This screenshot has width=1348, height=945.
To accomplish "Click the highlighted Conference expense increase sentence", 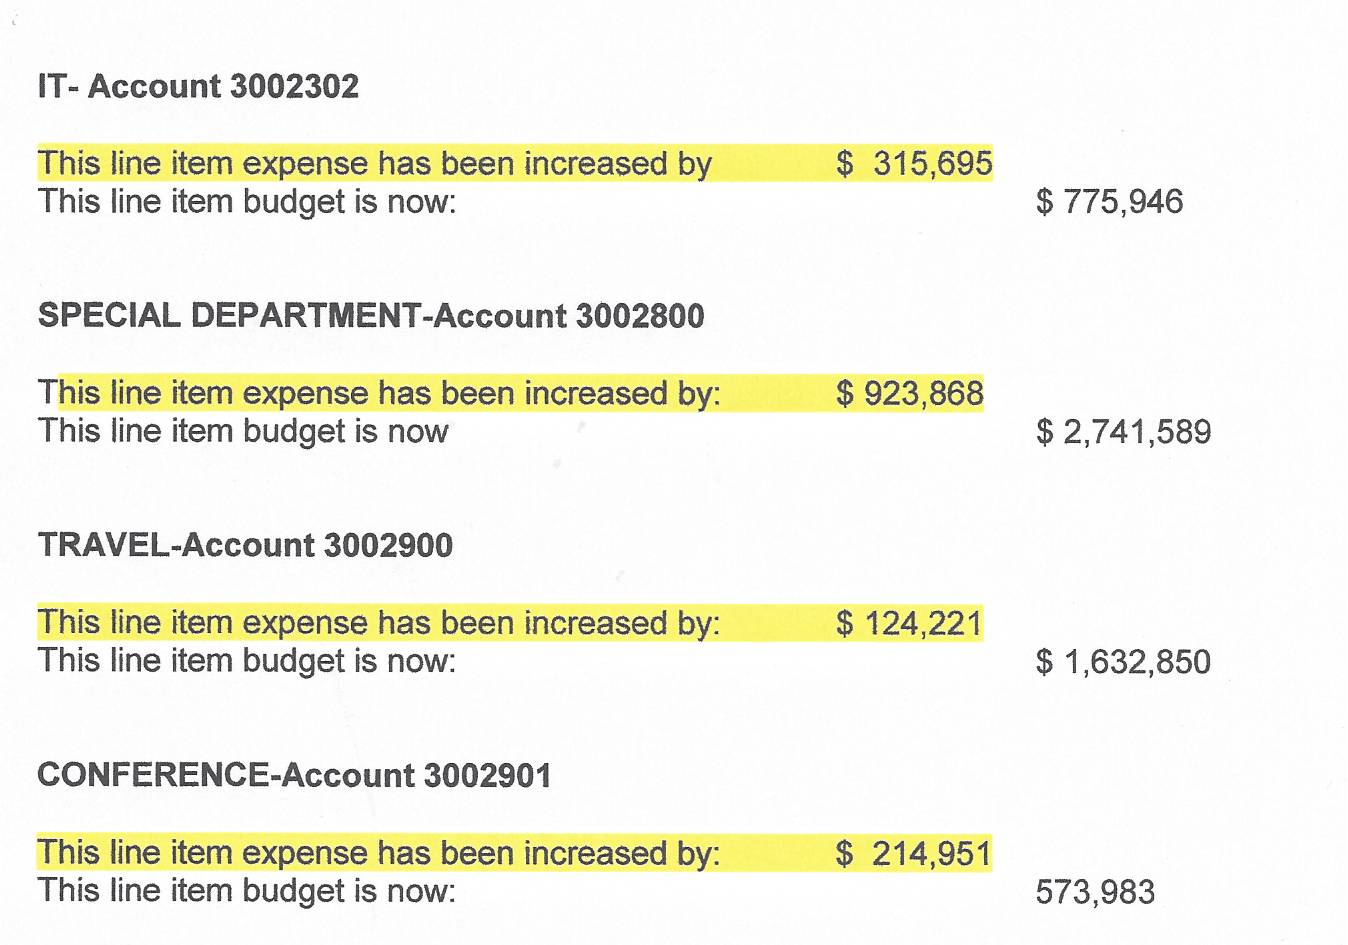I will coord(379,853).
